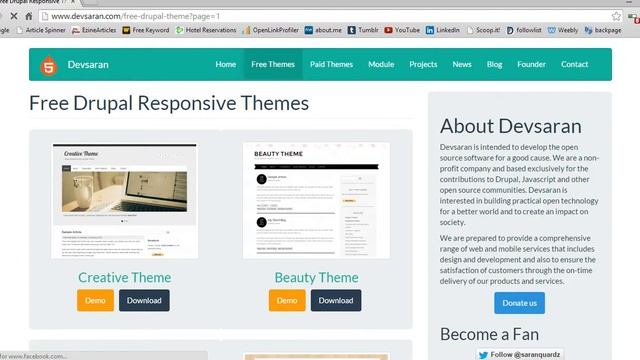This screenshot has width=640, height=360.
Task: Click the Creative Theme preview thumbnail
Action: [124, 201]
